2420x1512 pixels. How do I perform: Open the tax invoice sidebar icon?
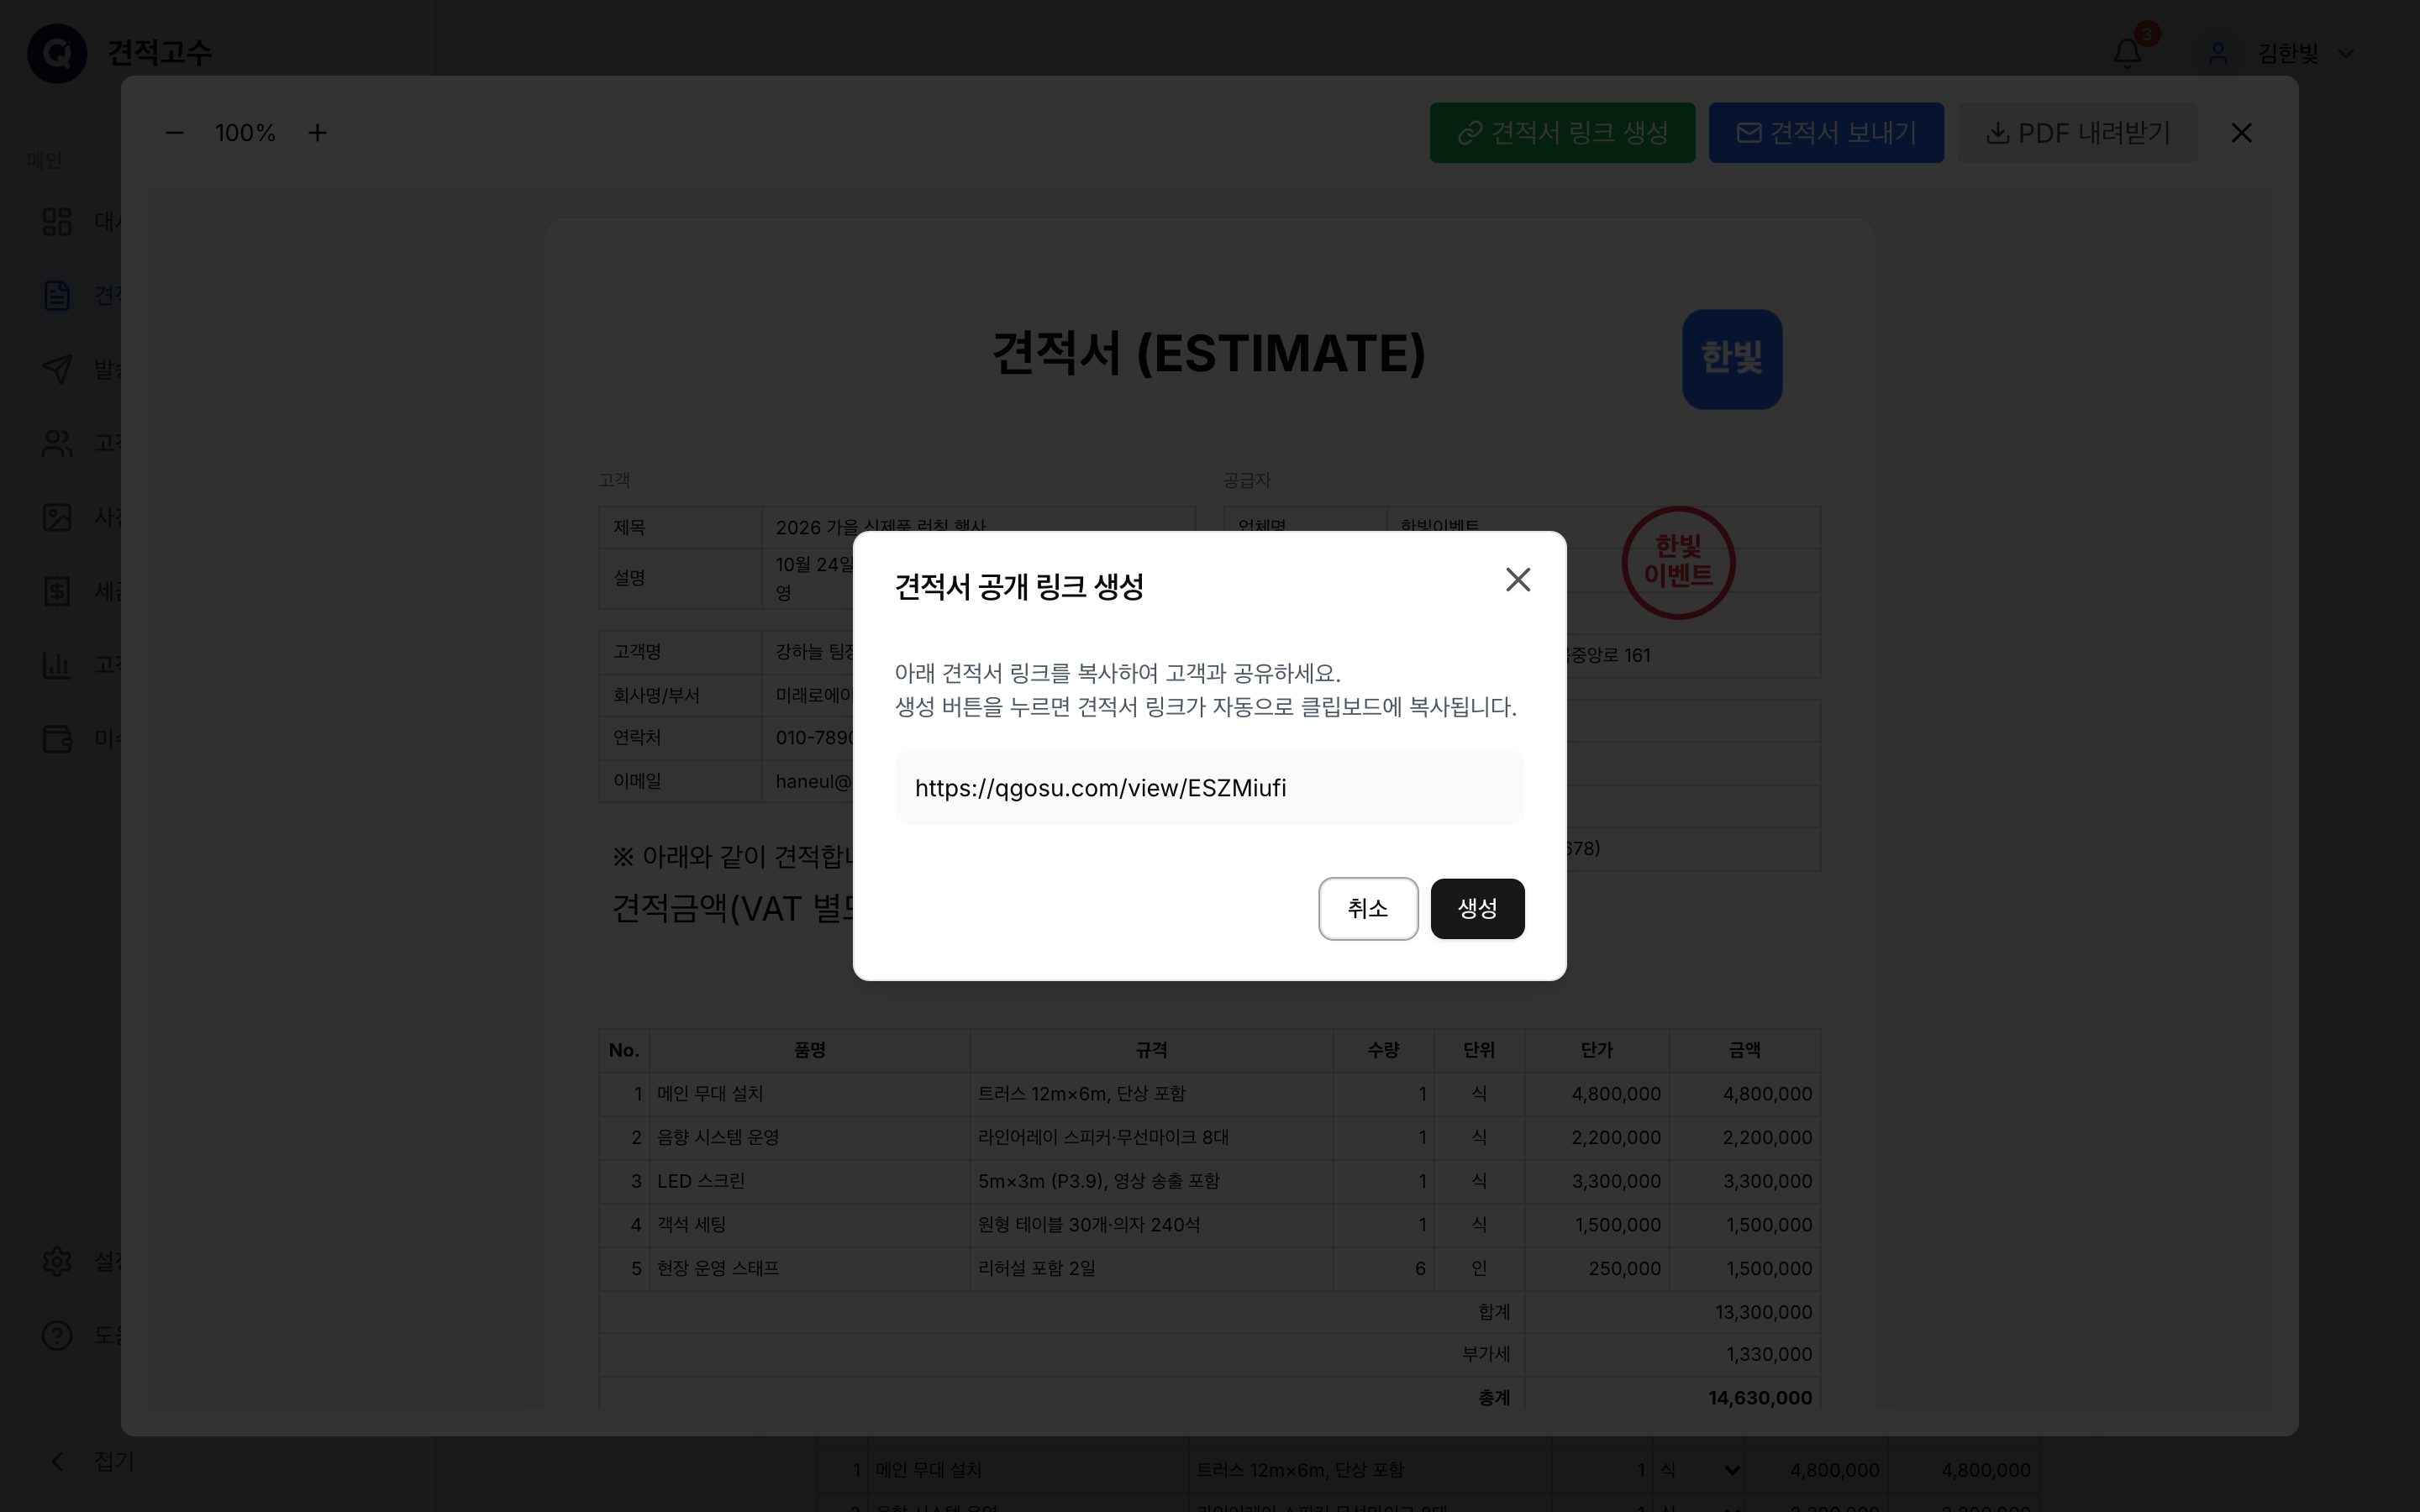(57, 591)
